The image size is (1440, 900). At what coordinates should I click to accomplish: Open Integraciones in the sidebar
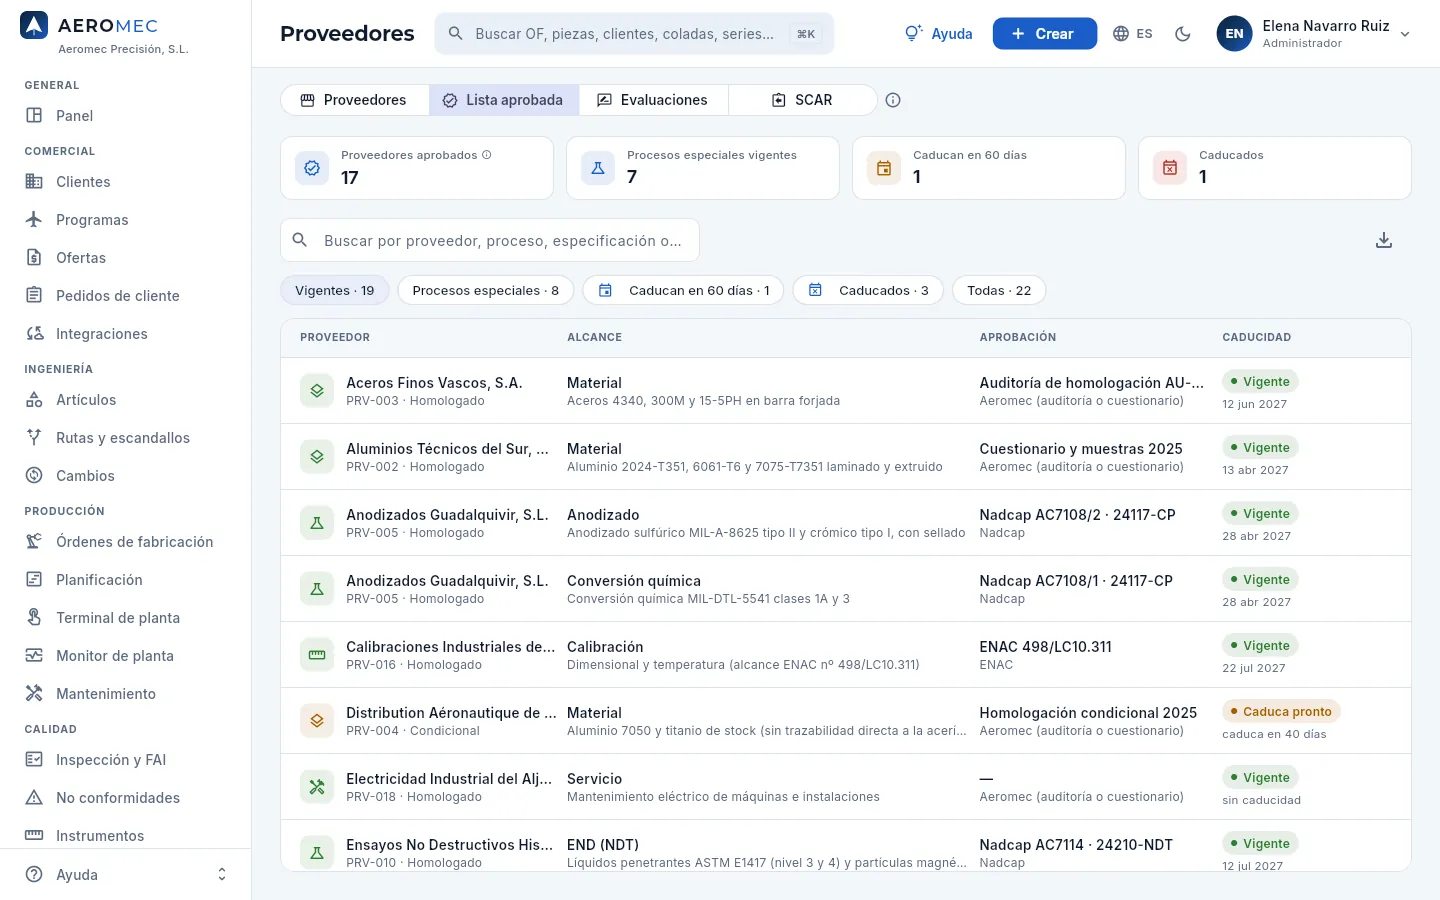point(125,334)
